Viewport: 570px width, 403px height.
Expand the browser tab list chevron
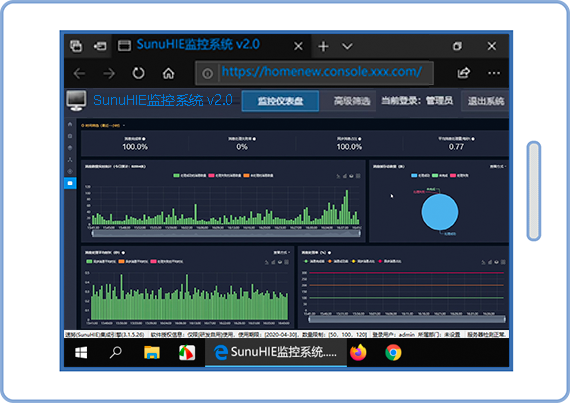click(x=348, y=47)
